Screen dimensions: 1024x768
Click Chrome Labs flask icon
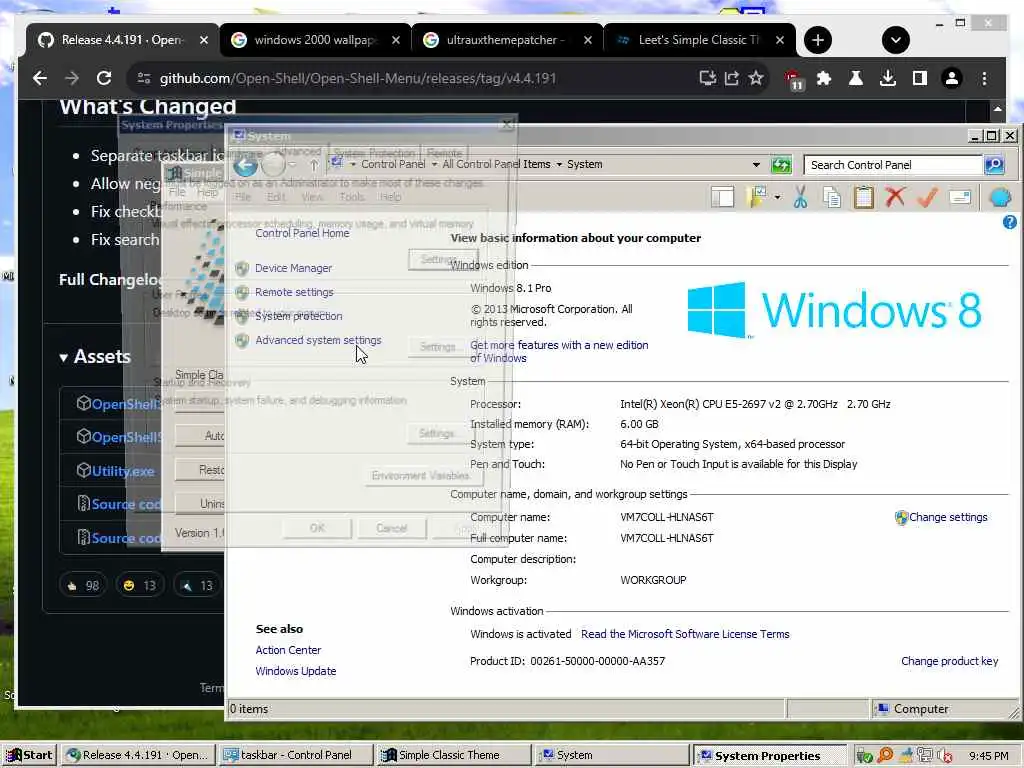(856, 78)
